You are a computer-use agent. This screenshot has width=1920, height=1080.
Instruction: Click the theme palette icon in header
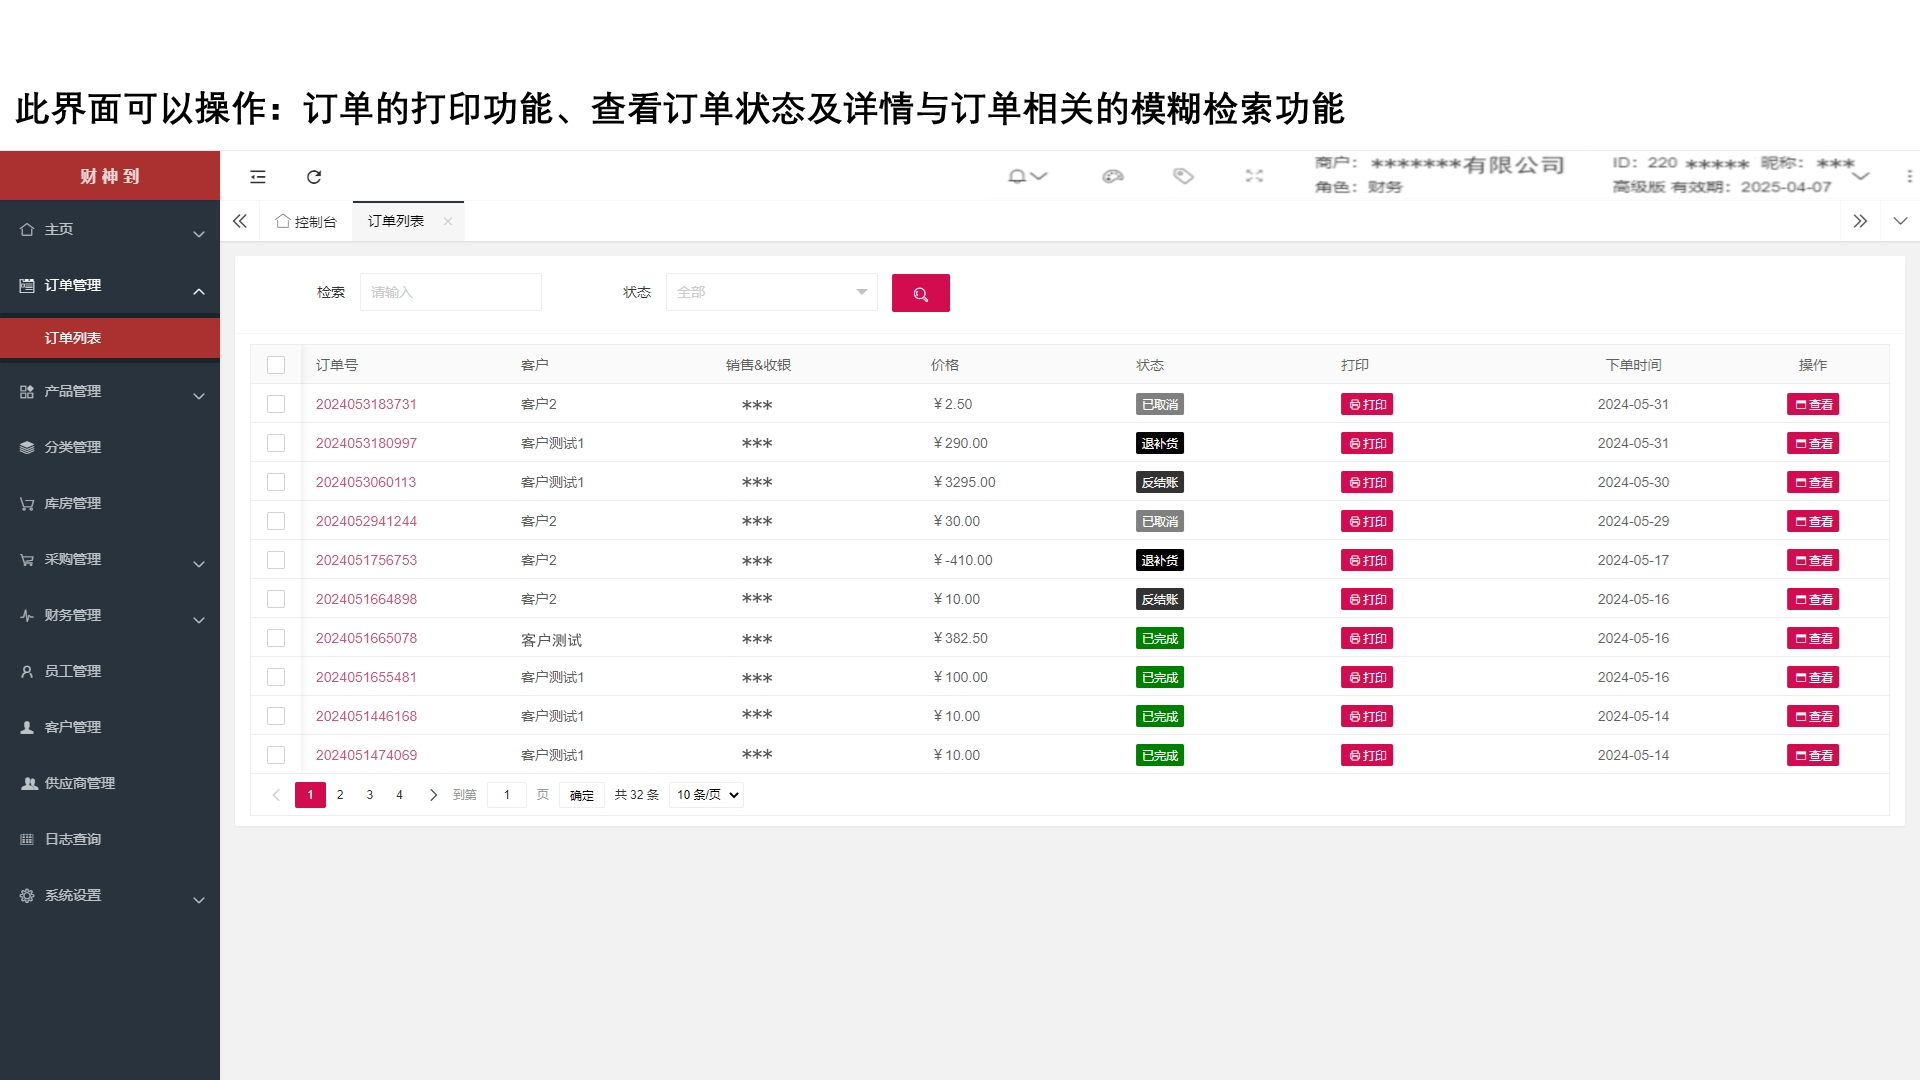[x=1113, y=176]
